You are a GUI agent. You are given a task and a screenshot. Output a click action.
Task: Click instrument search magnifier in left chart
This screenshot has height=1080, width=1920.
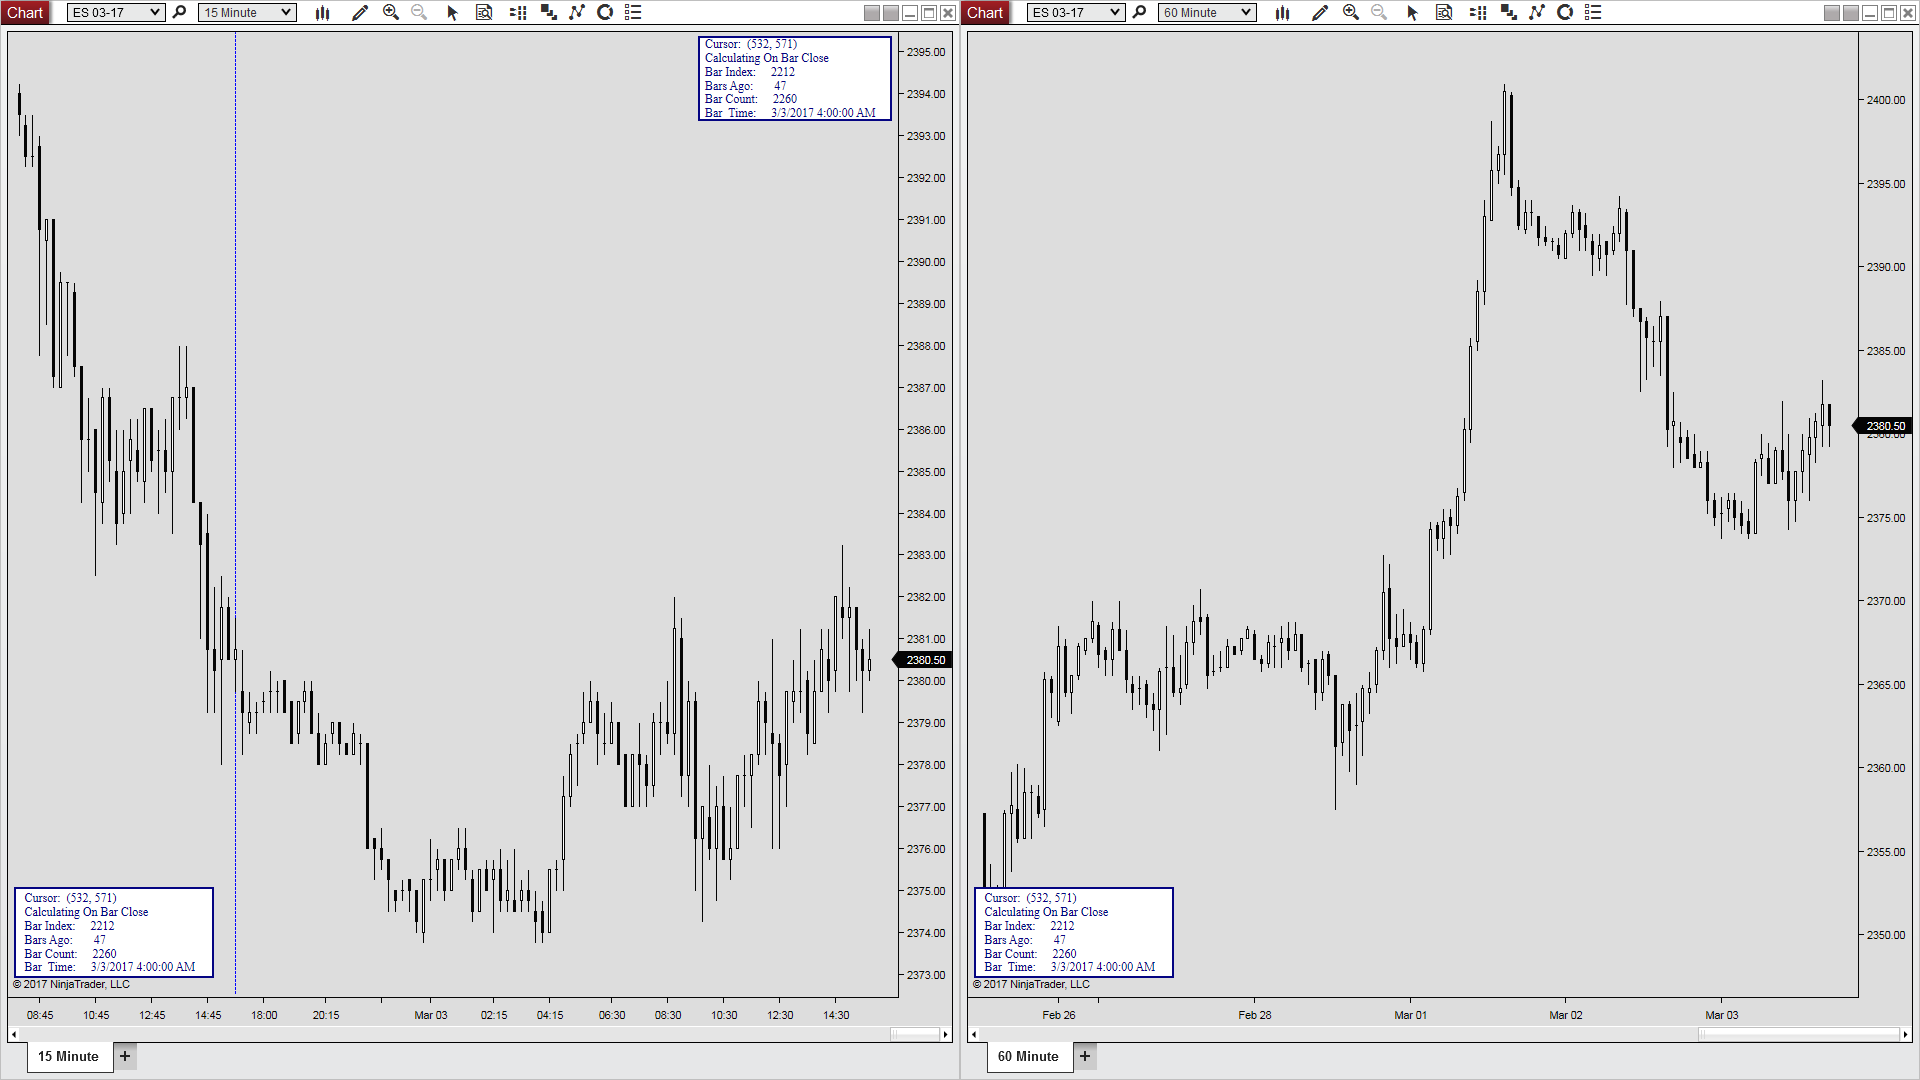coord(180,13)
